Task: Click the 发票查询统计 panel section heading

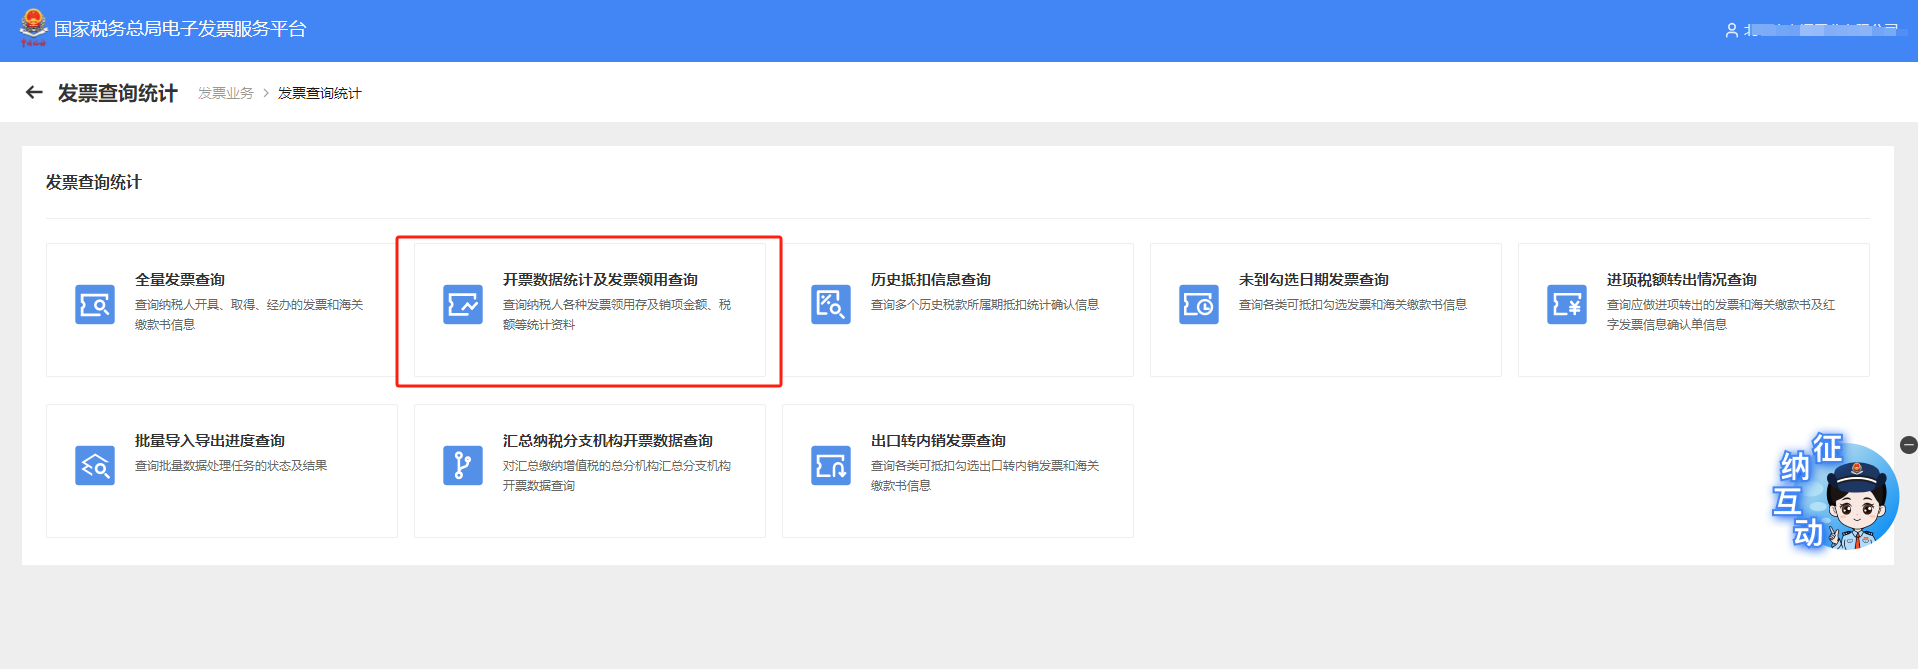Action: coord(93,182)
